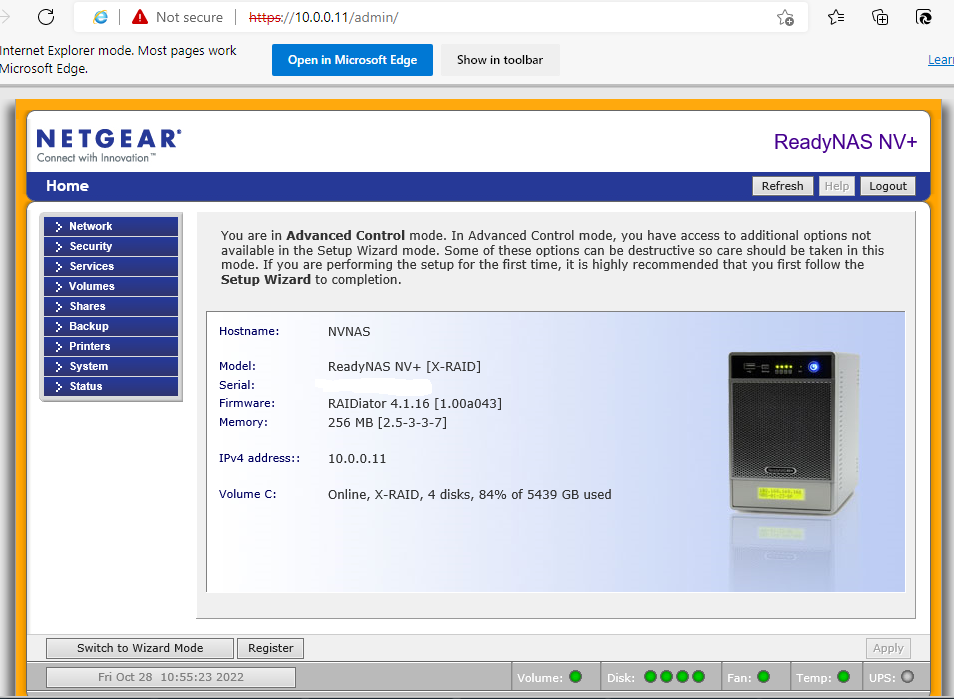
Task: Open the System menu item
Action: click(110, 367)
